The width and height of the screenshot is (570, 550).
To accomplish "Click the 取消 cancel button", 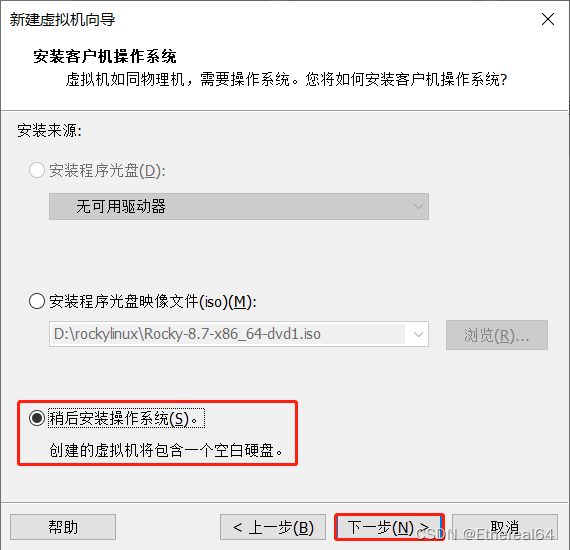I will point(505,527).
